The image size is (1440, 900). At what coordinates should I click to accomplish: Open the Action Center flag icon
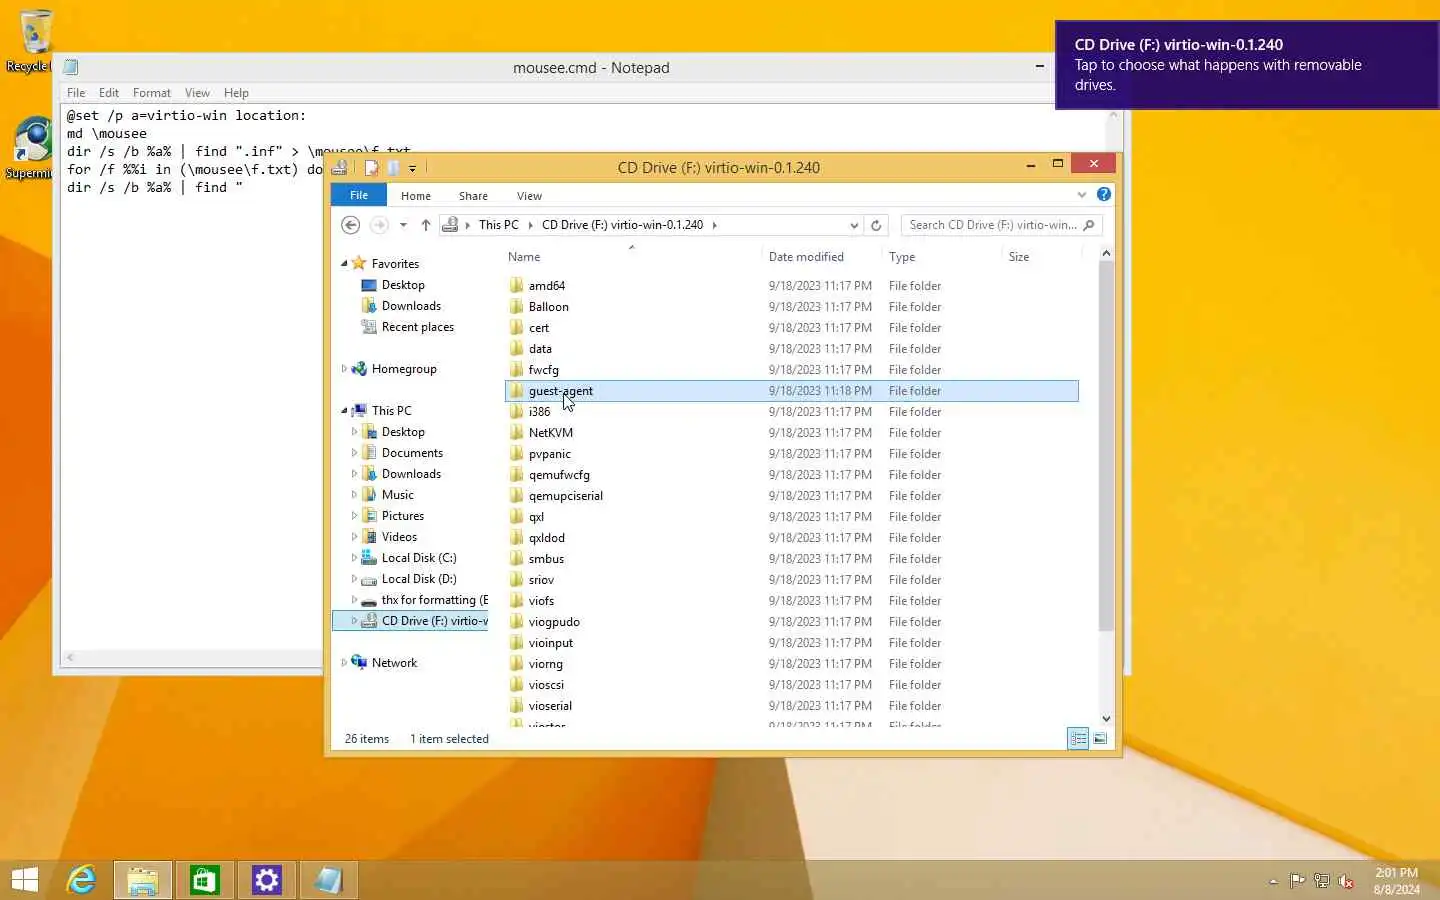pos(1297,881)
